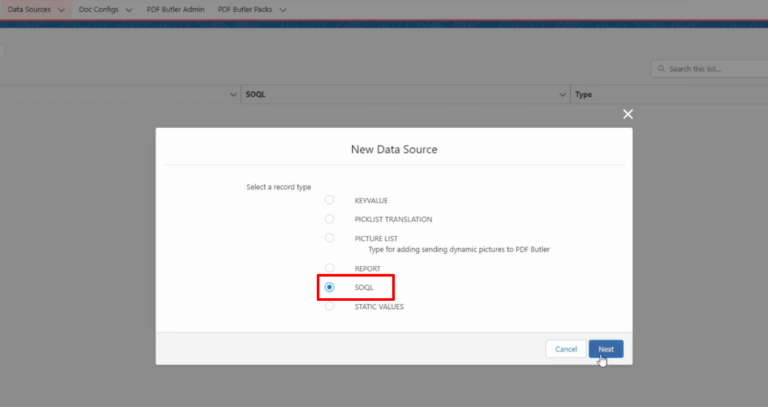
Task: Expand the PDF Butler Packs chevron
Action: [x=283, y=10]
